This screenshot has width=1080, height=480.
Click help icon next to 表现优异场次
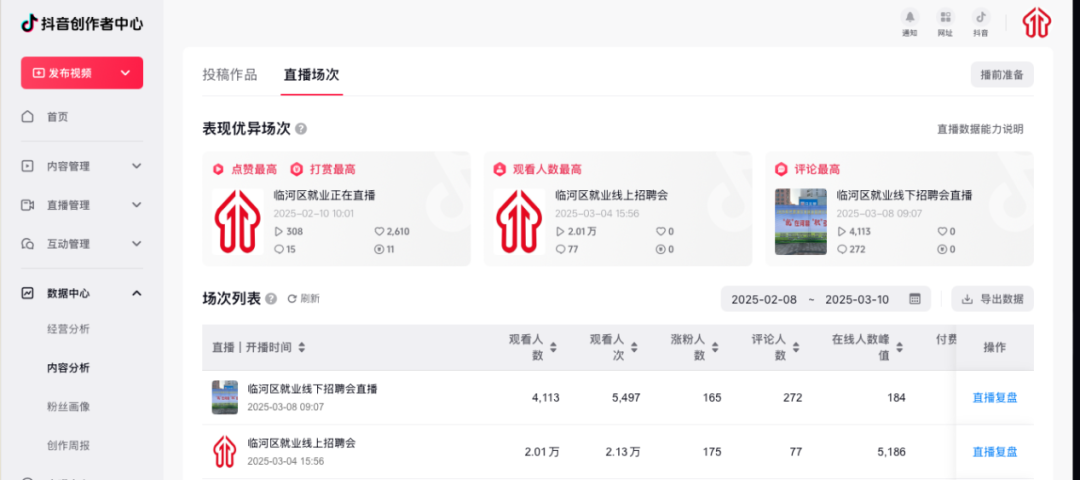(x=301, y=129)
